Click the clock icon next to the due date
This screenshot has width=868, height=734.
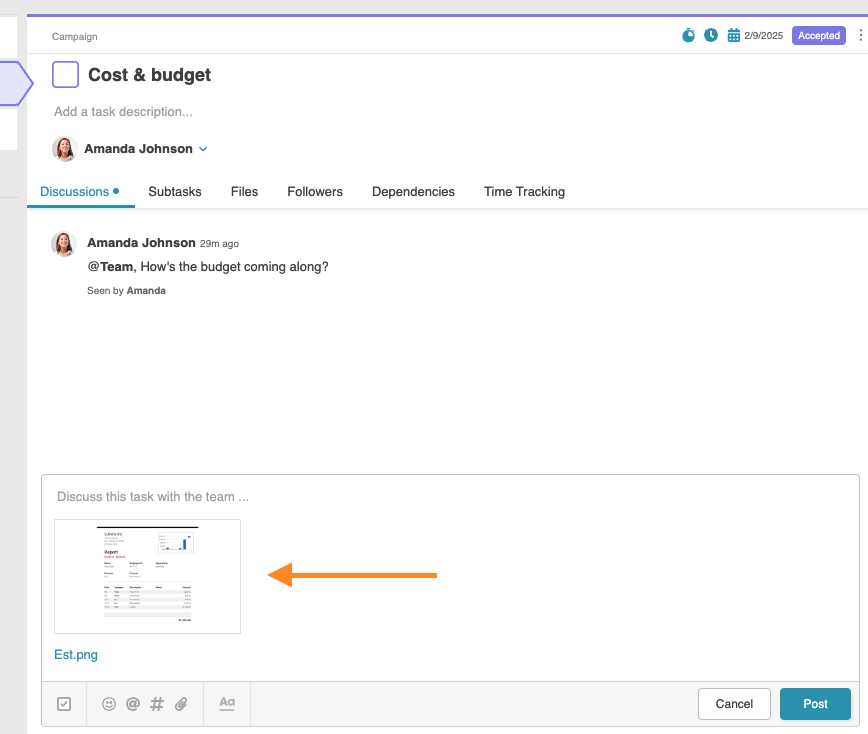[711, 35]
